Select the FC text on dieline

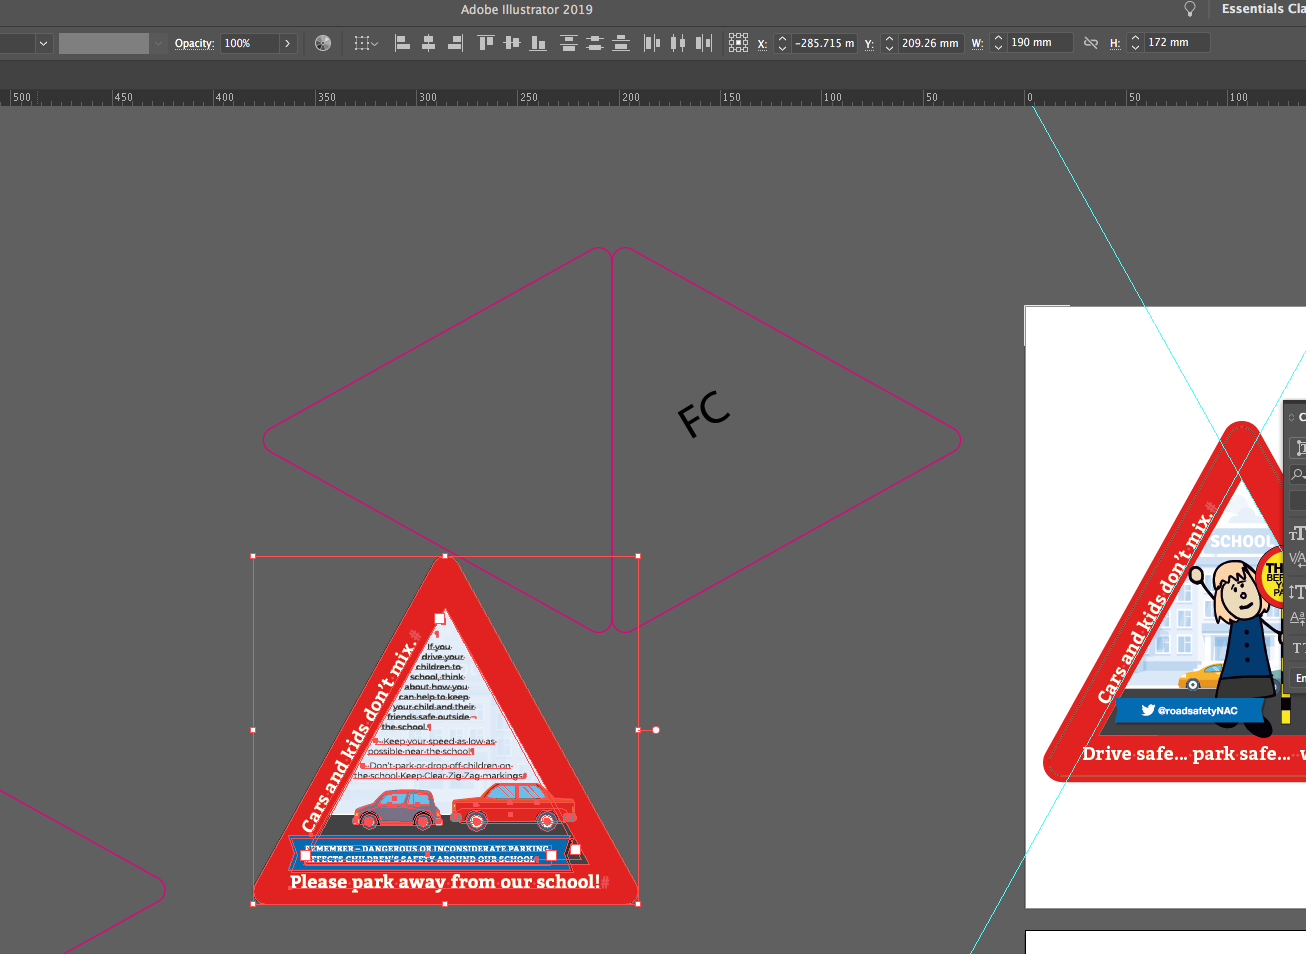(x=704, y=413)
